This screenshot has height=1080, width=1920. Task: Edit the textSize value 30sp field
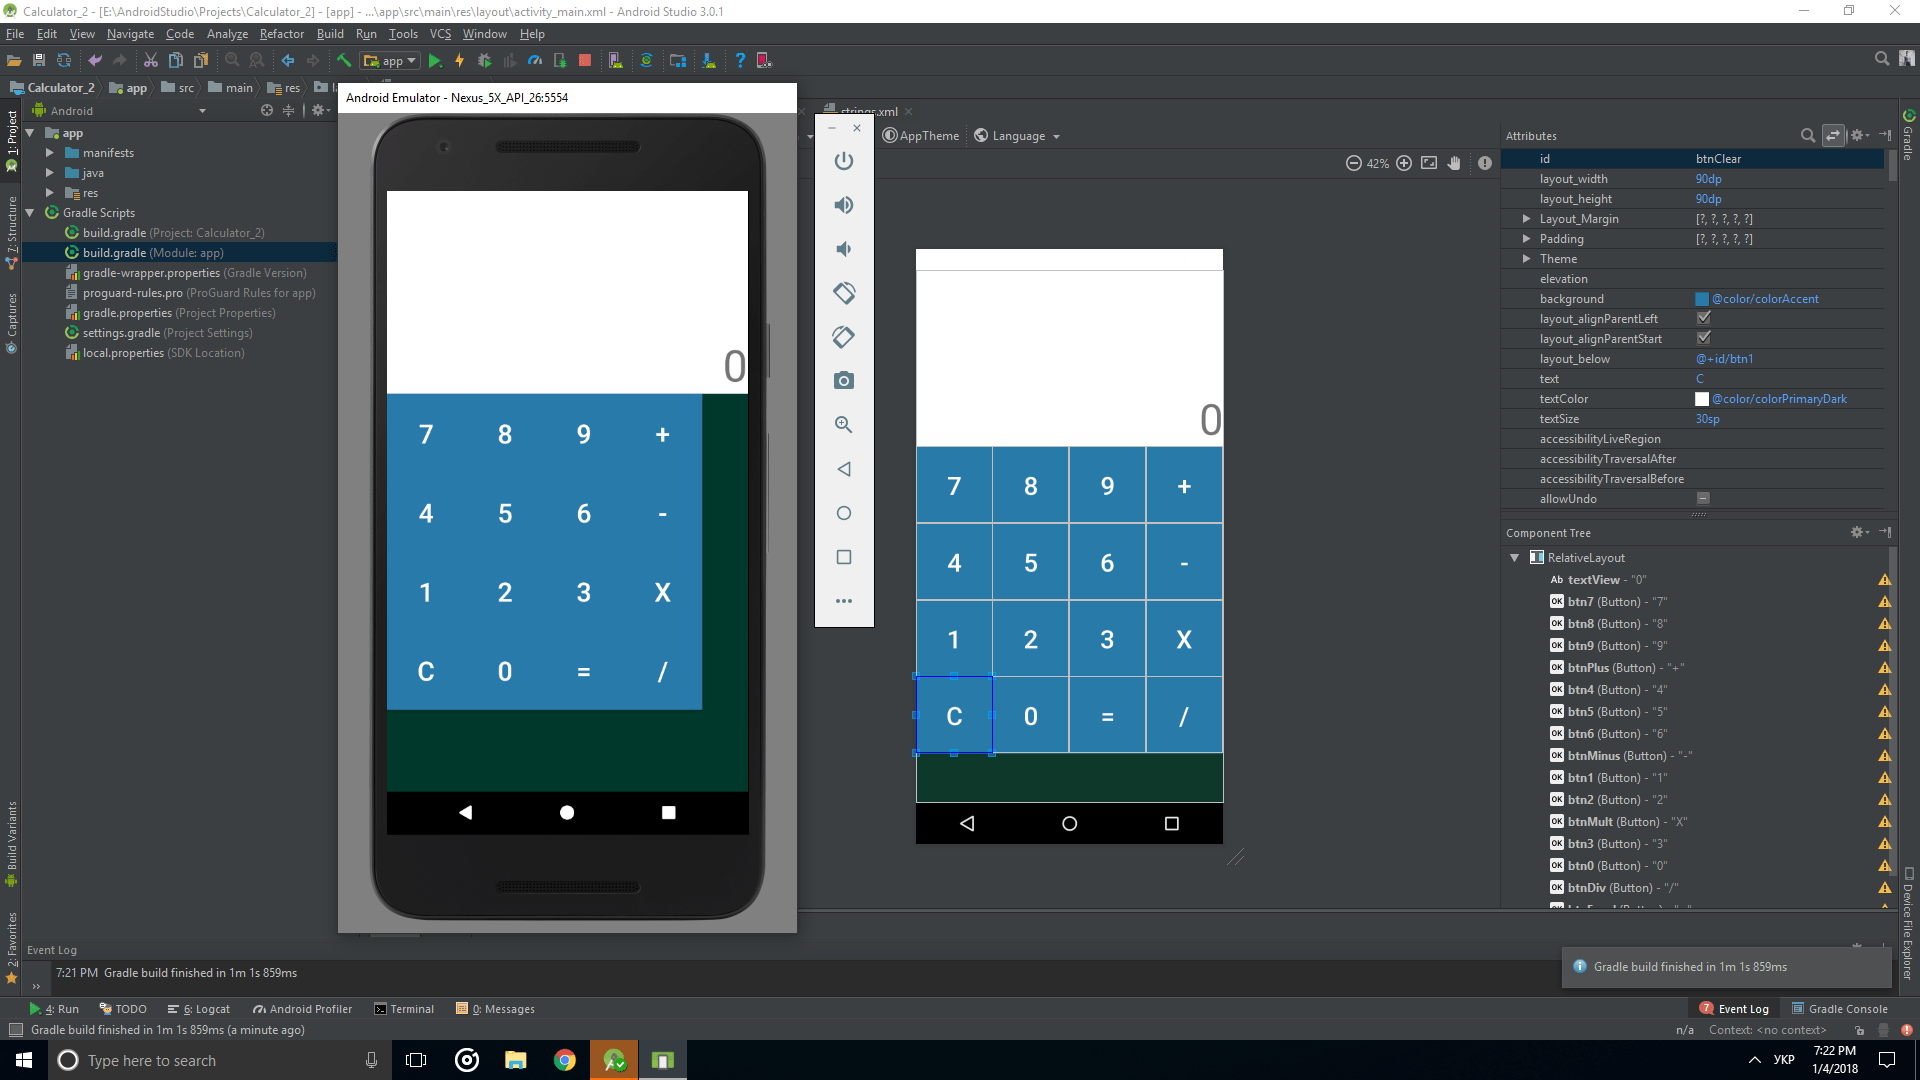pos(1707,418)
